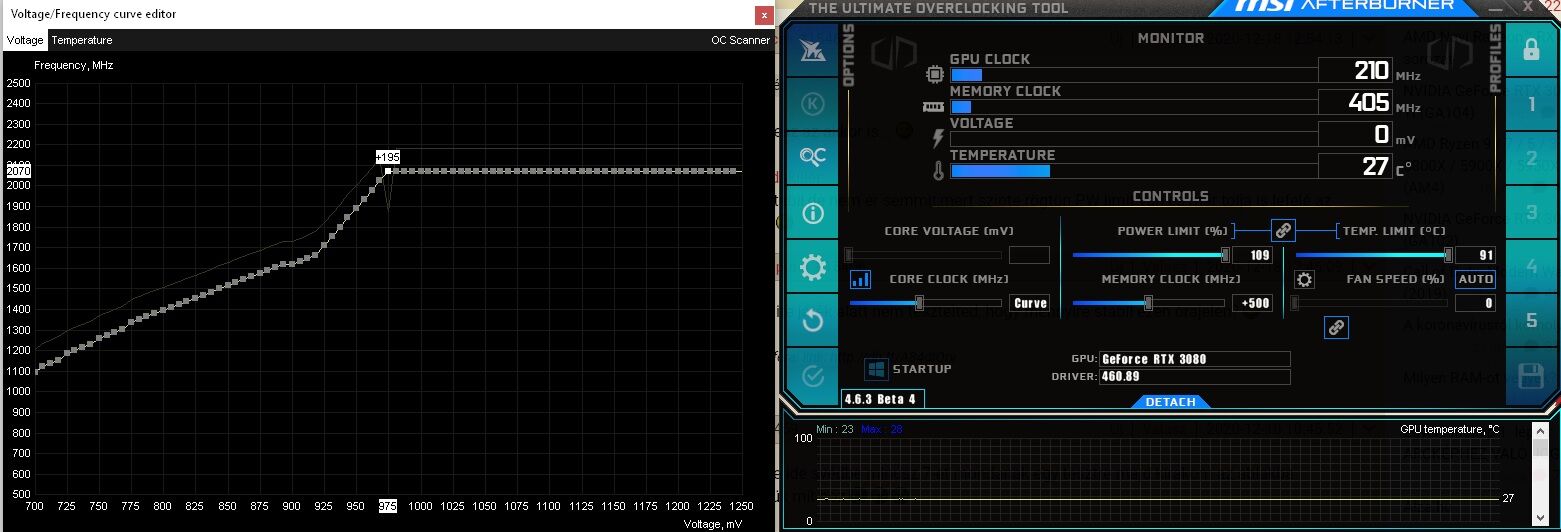Load profile slot 4
Viewport: 1561px width, 532px height.
point(1531,267)
